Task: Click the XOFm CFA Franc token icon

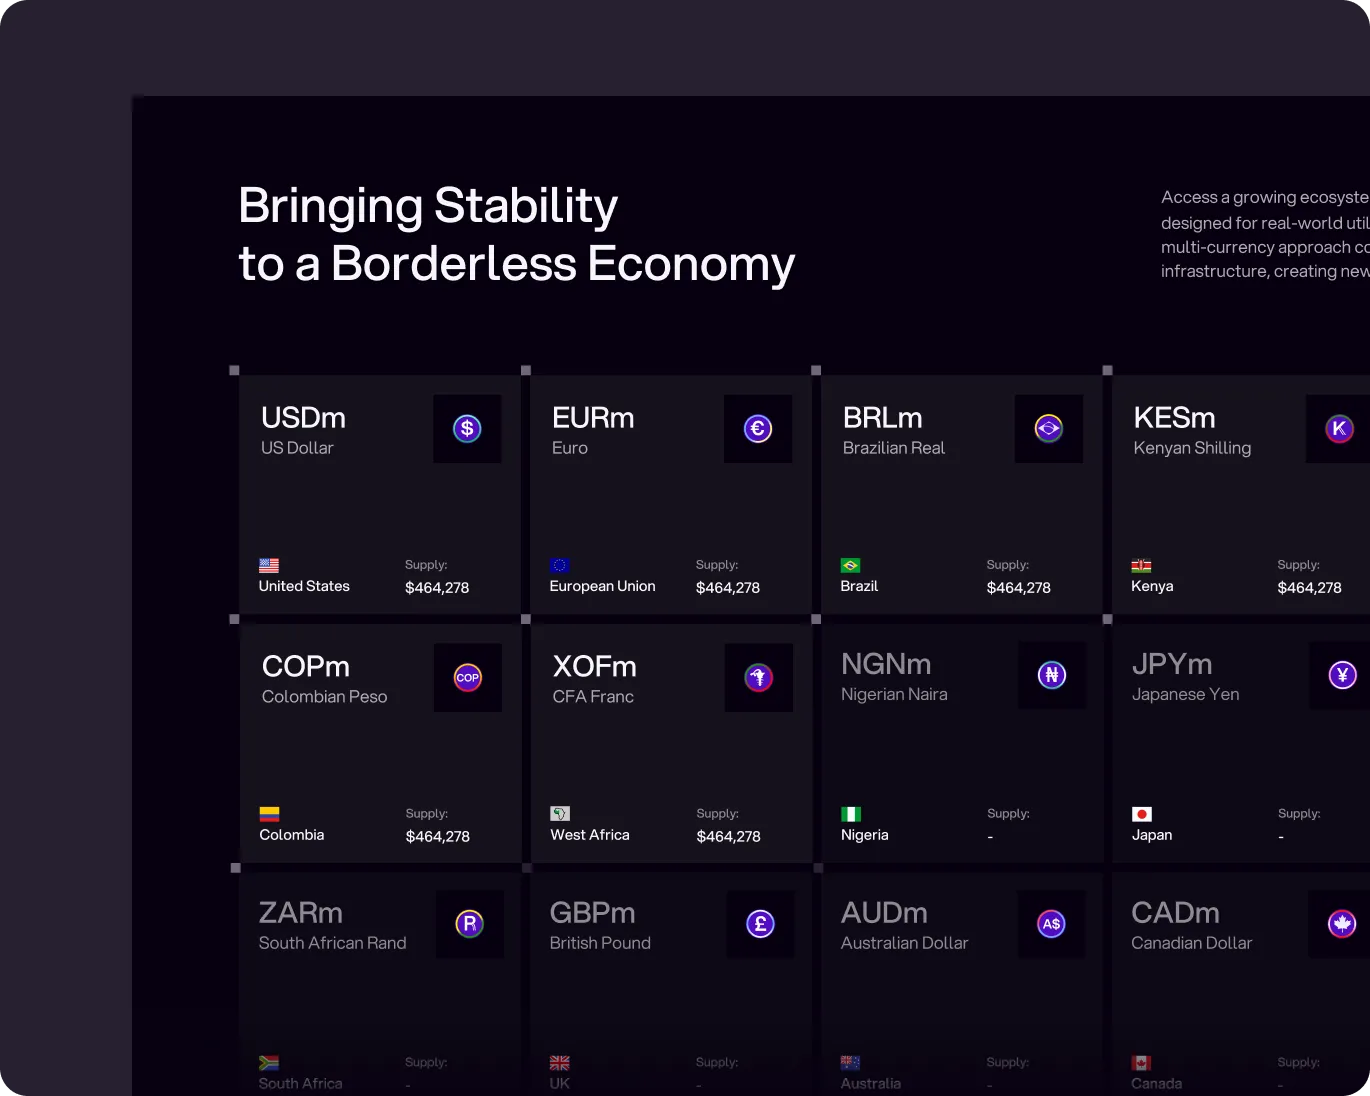Action: (x=758, y=677)
